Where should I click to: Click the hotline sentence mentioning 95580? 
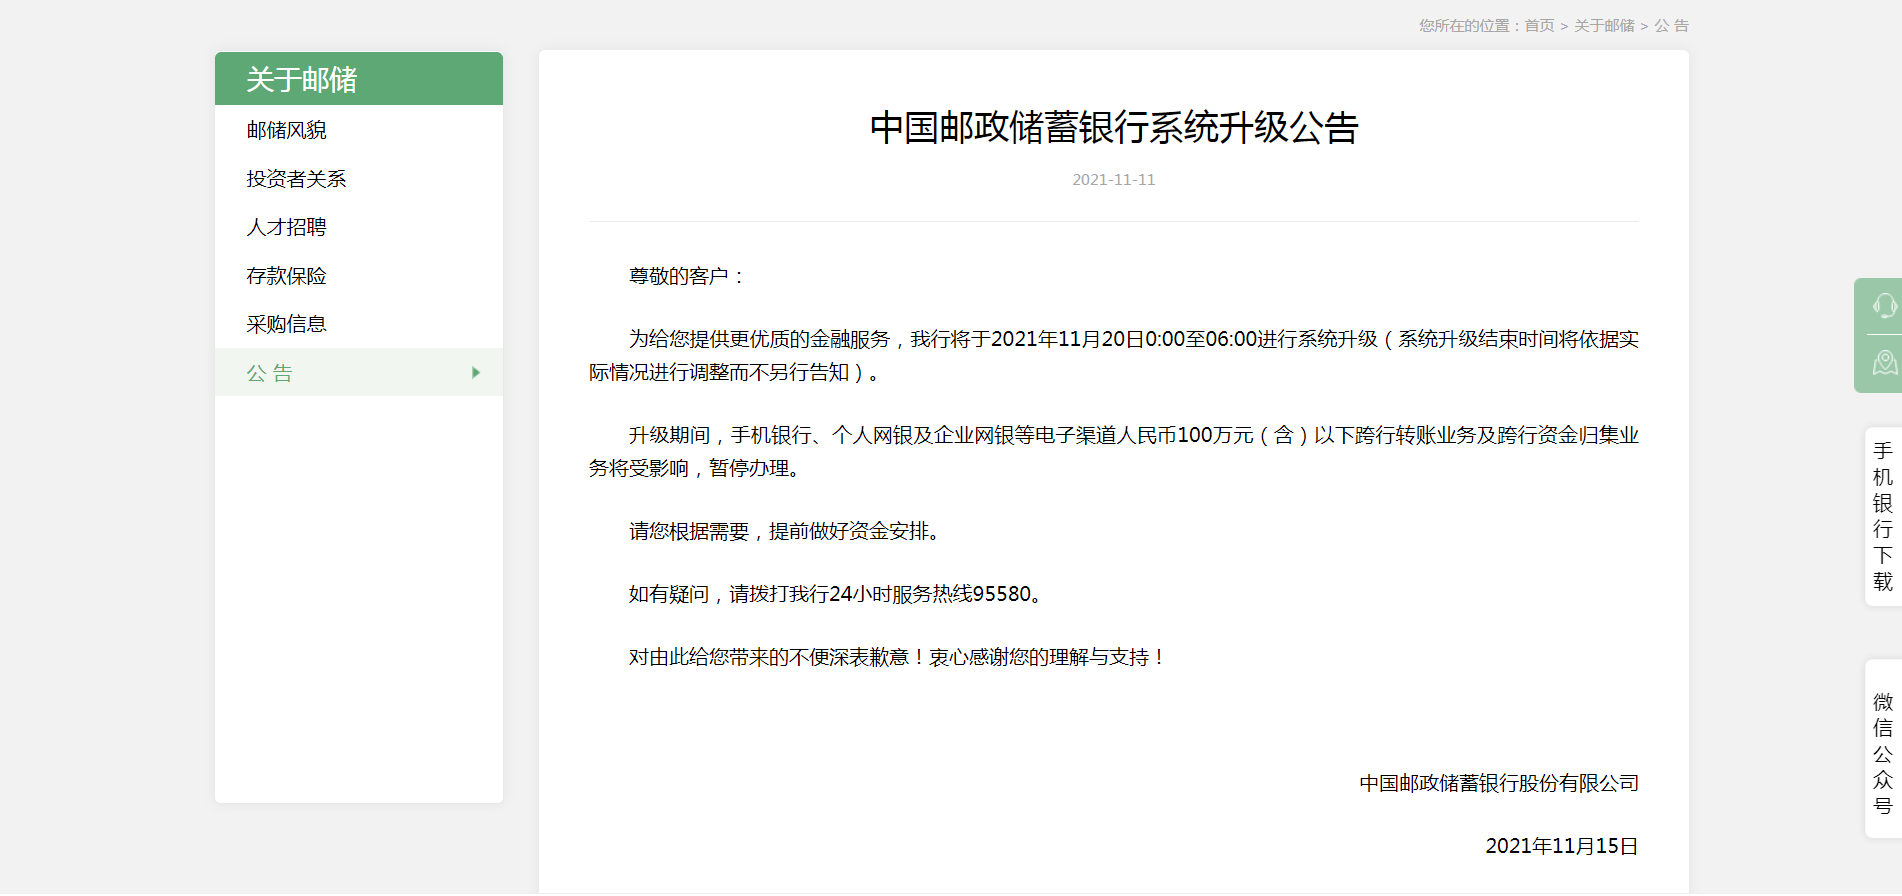pos(838,594)
